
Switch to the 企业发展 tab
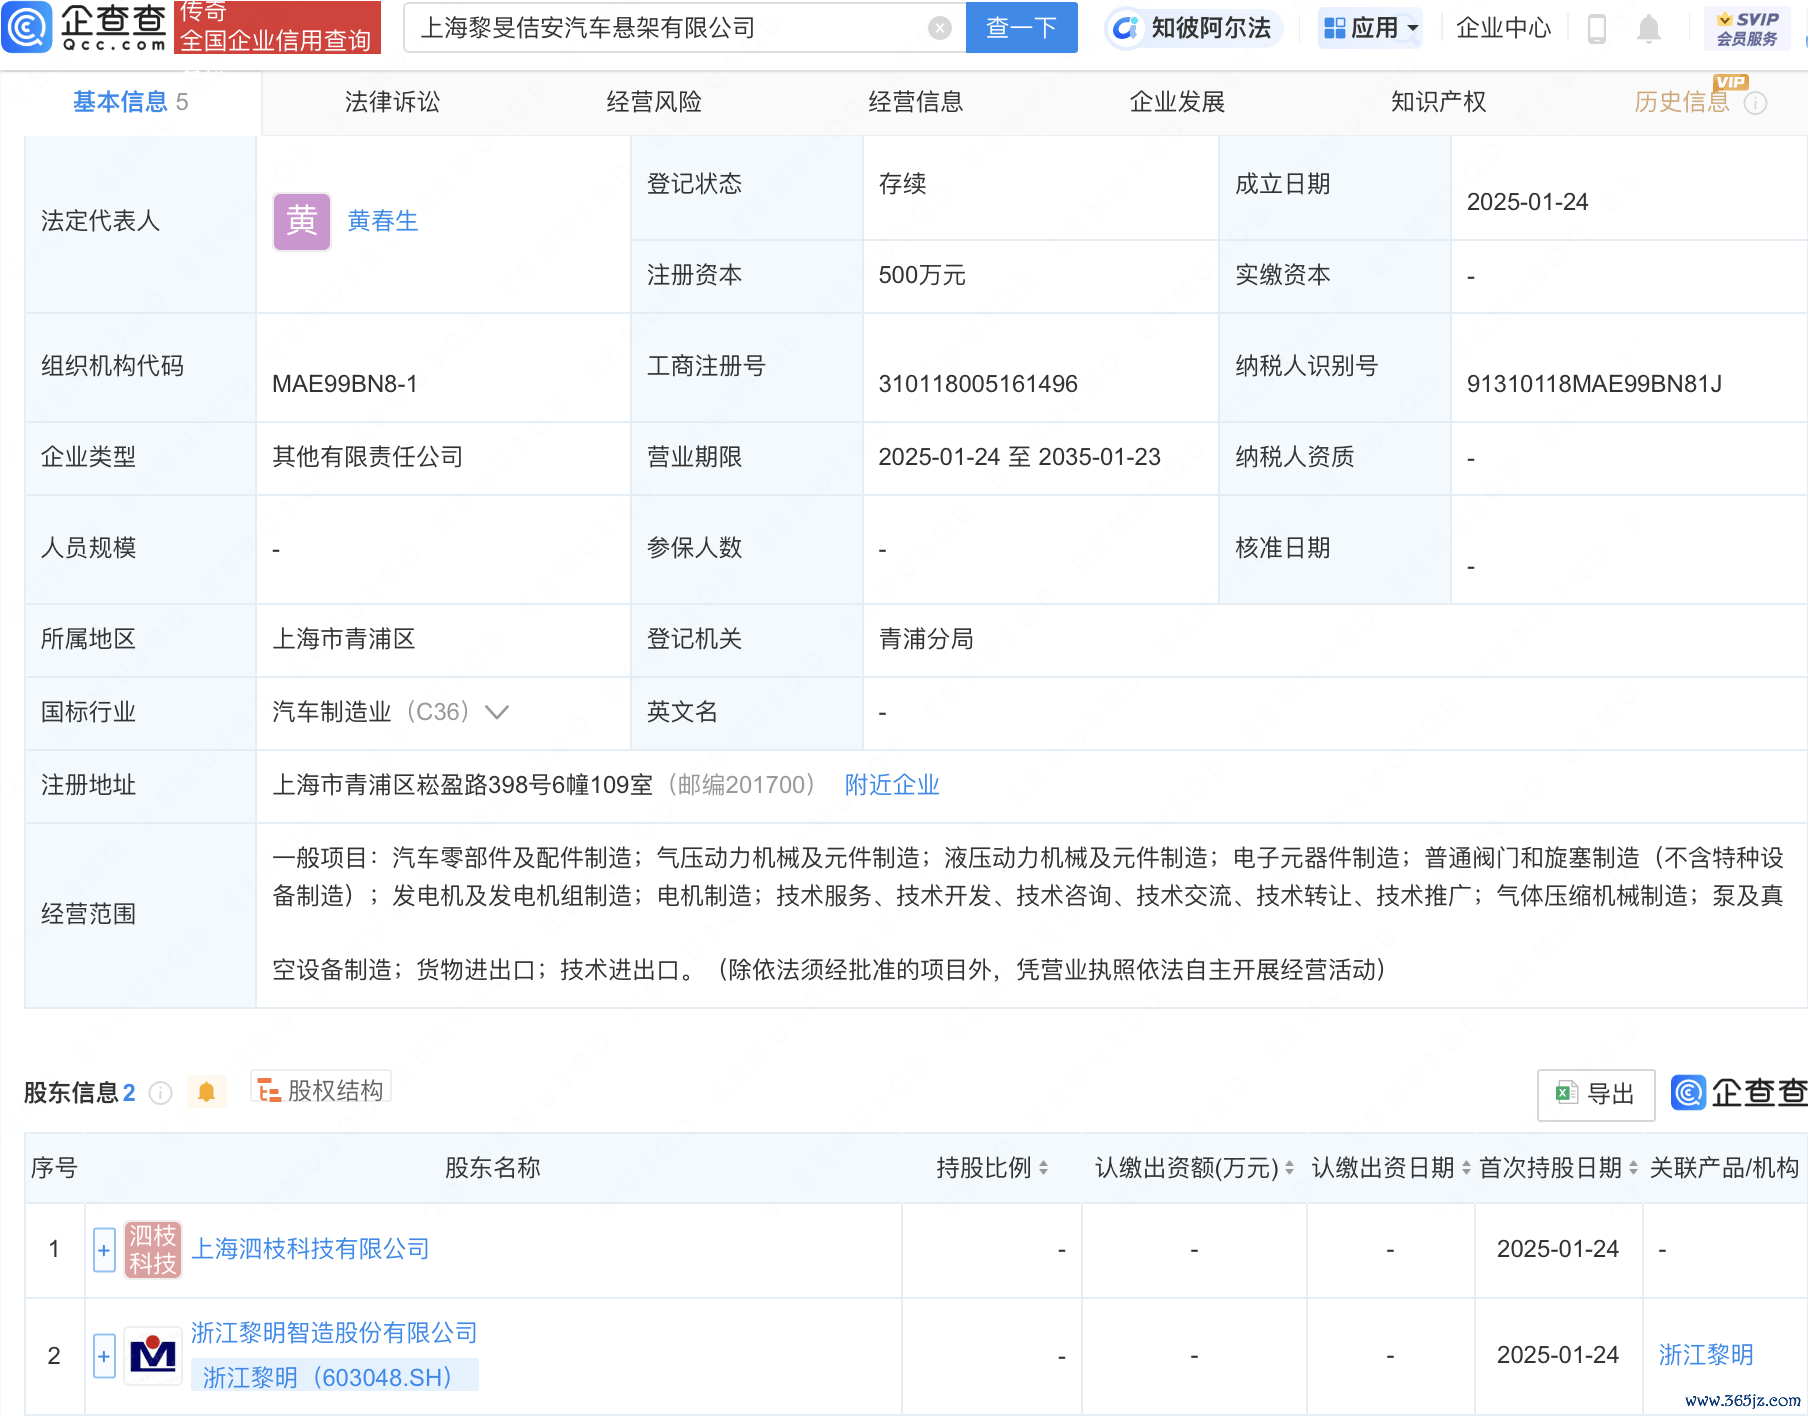(x=1177, y=102)
